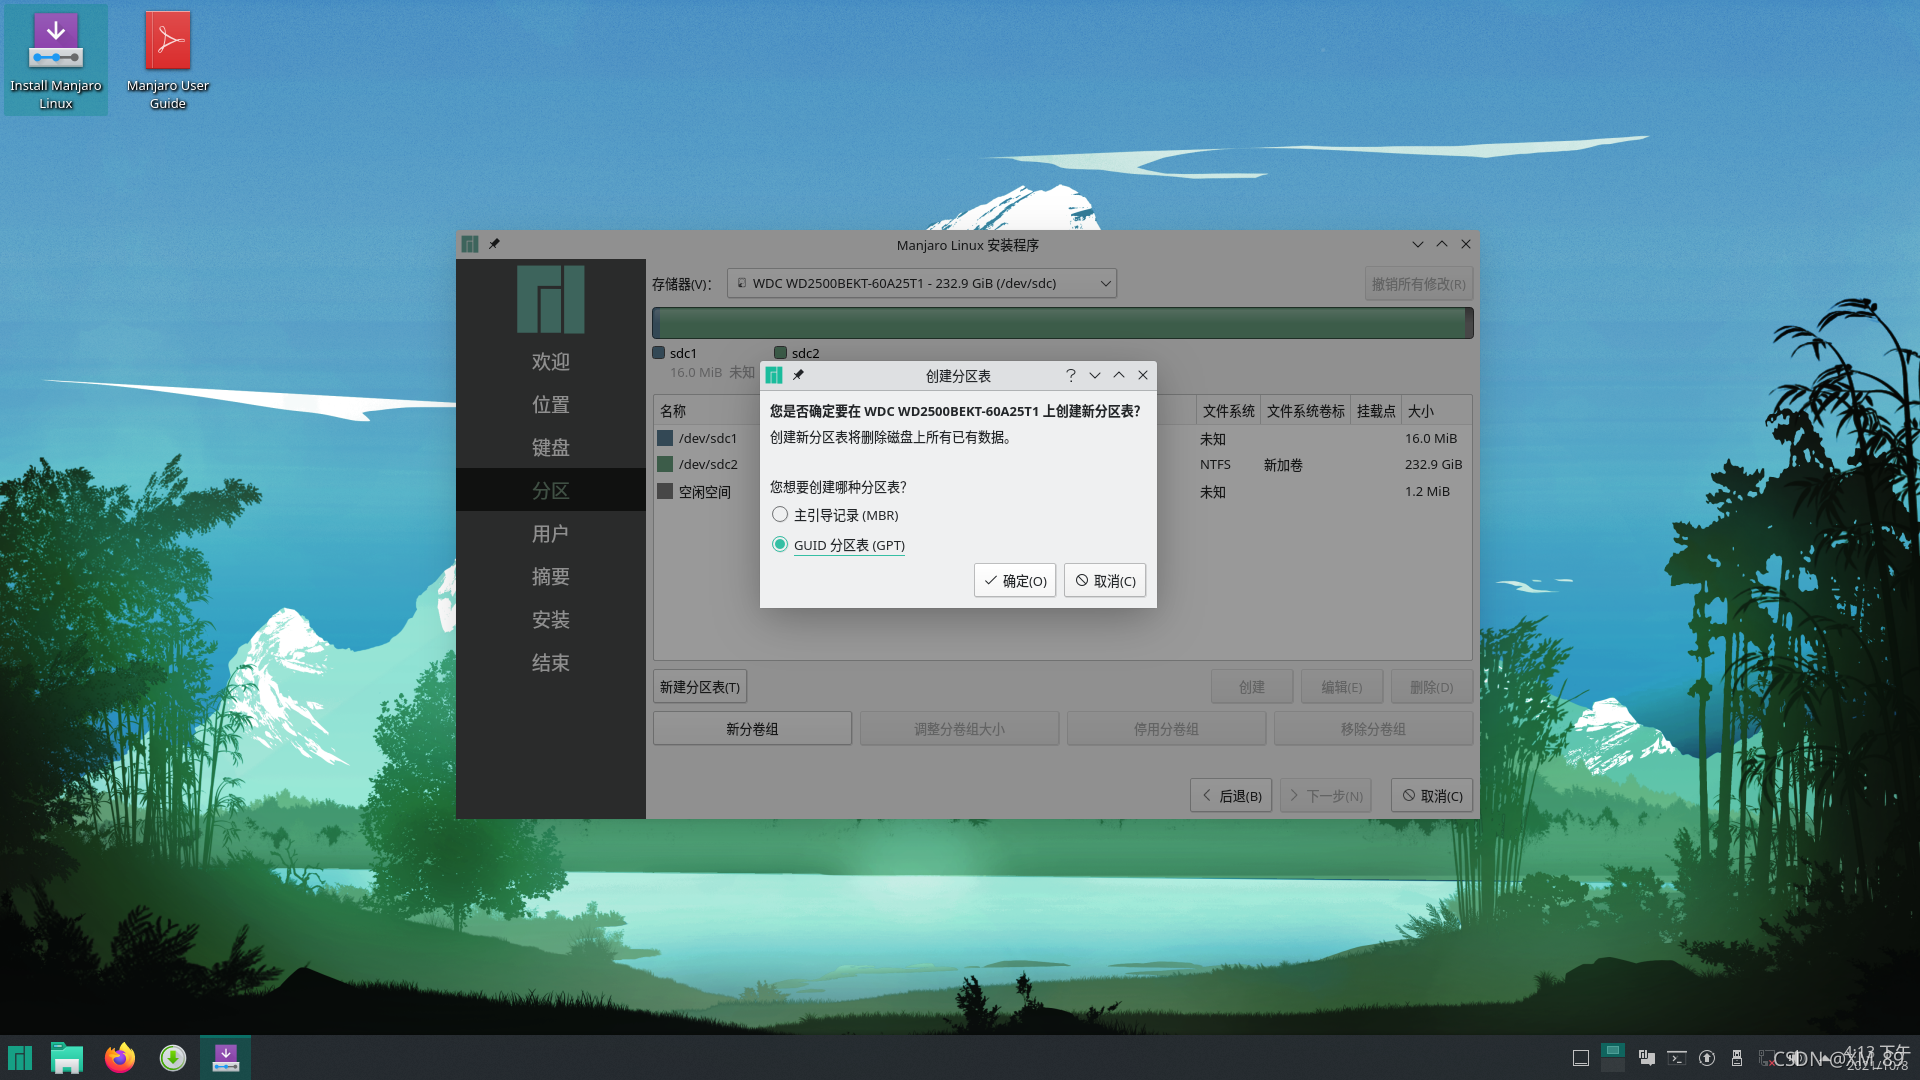
Task: Click the sdc2 legend color swatch
Action: click(x=780, y=353)
